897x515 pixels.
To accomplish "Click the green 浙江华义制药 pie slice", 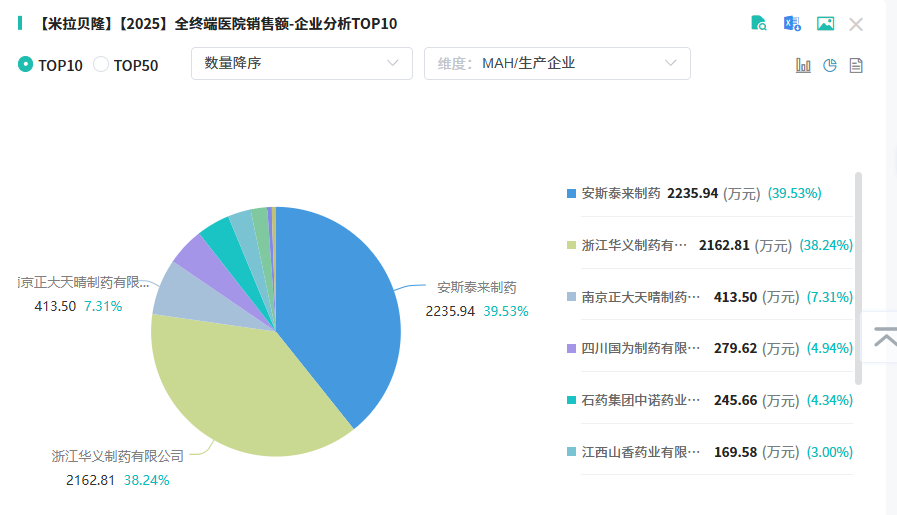I will 240,390.
